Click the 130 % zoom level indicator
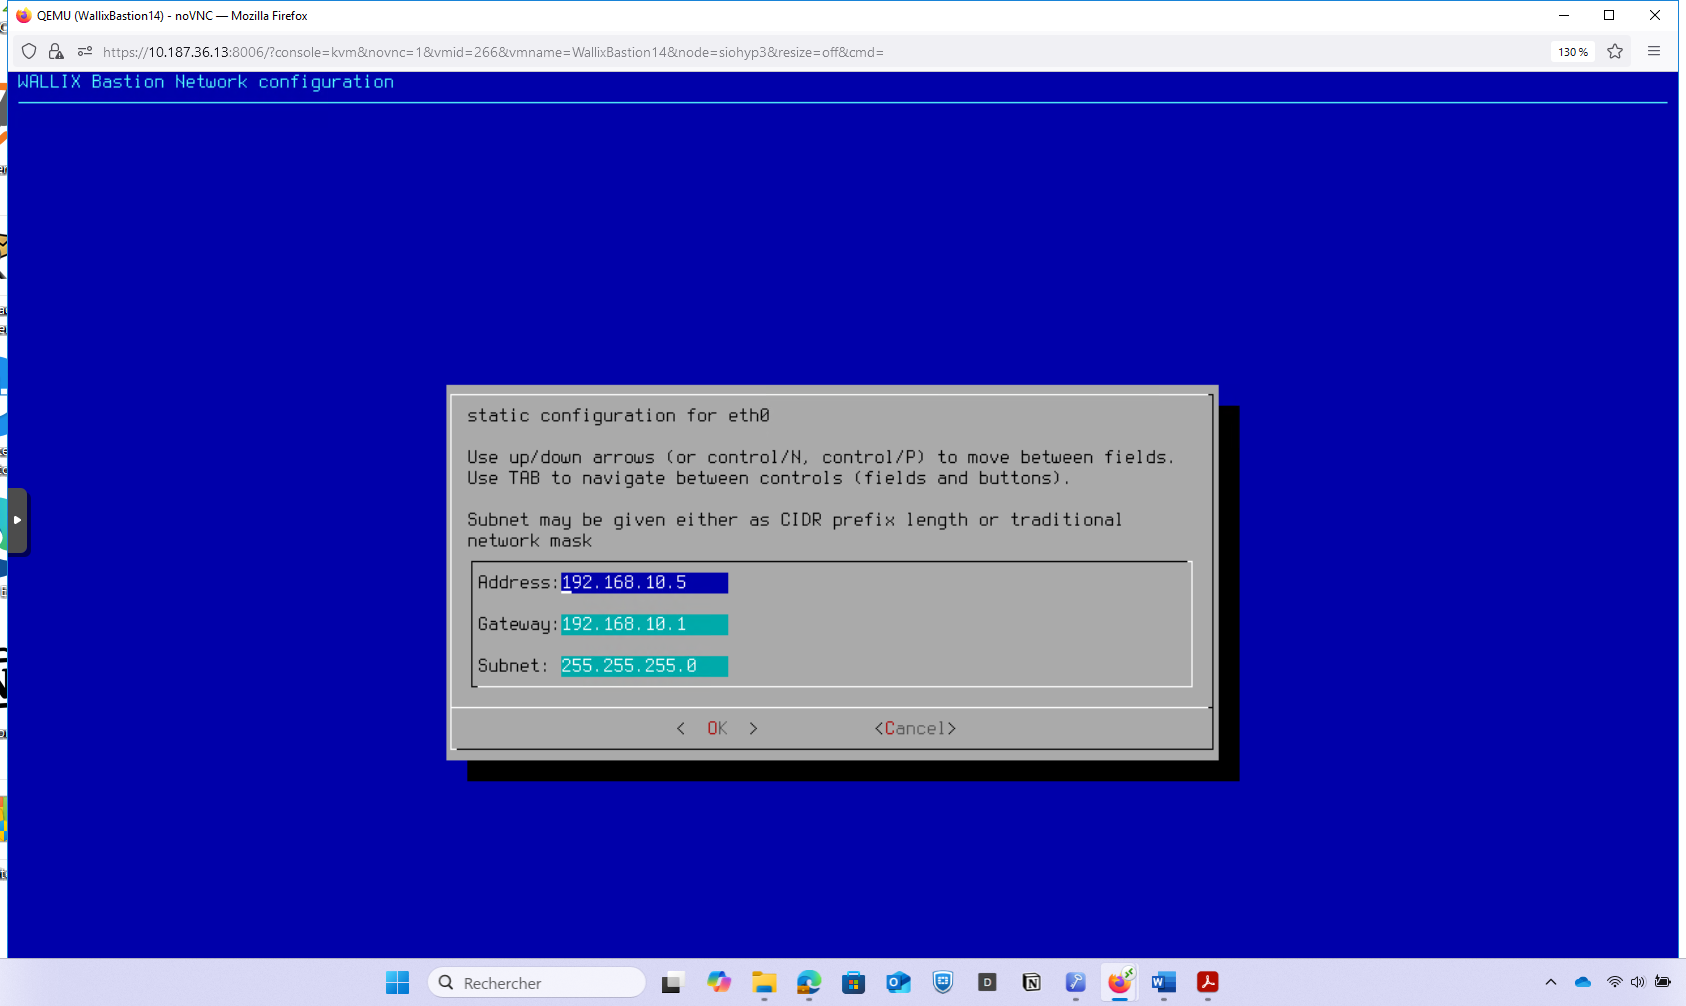The width and height of the screenshot is (1686, 1006). [1572, 52]
